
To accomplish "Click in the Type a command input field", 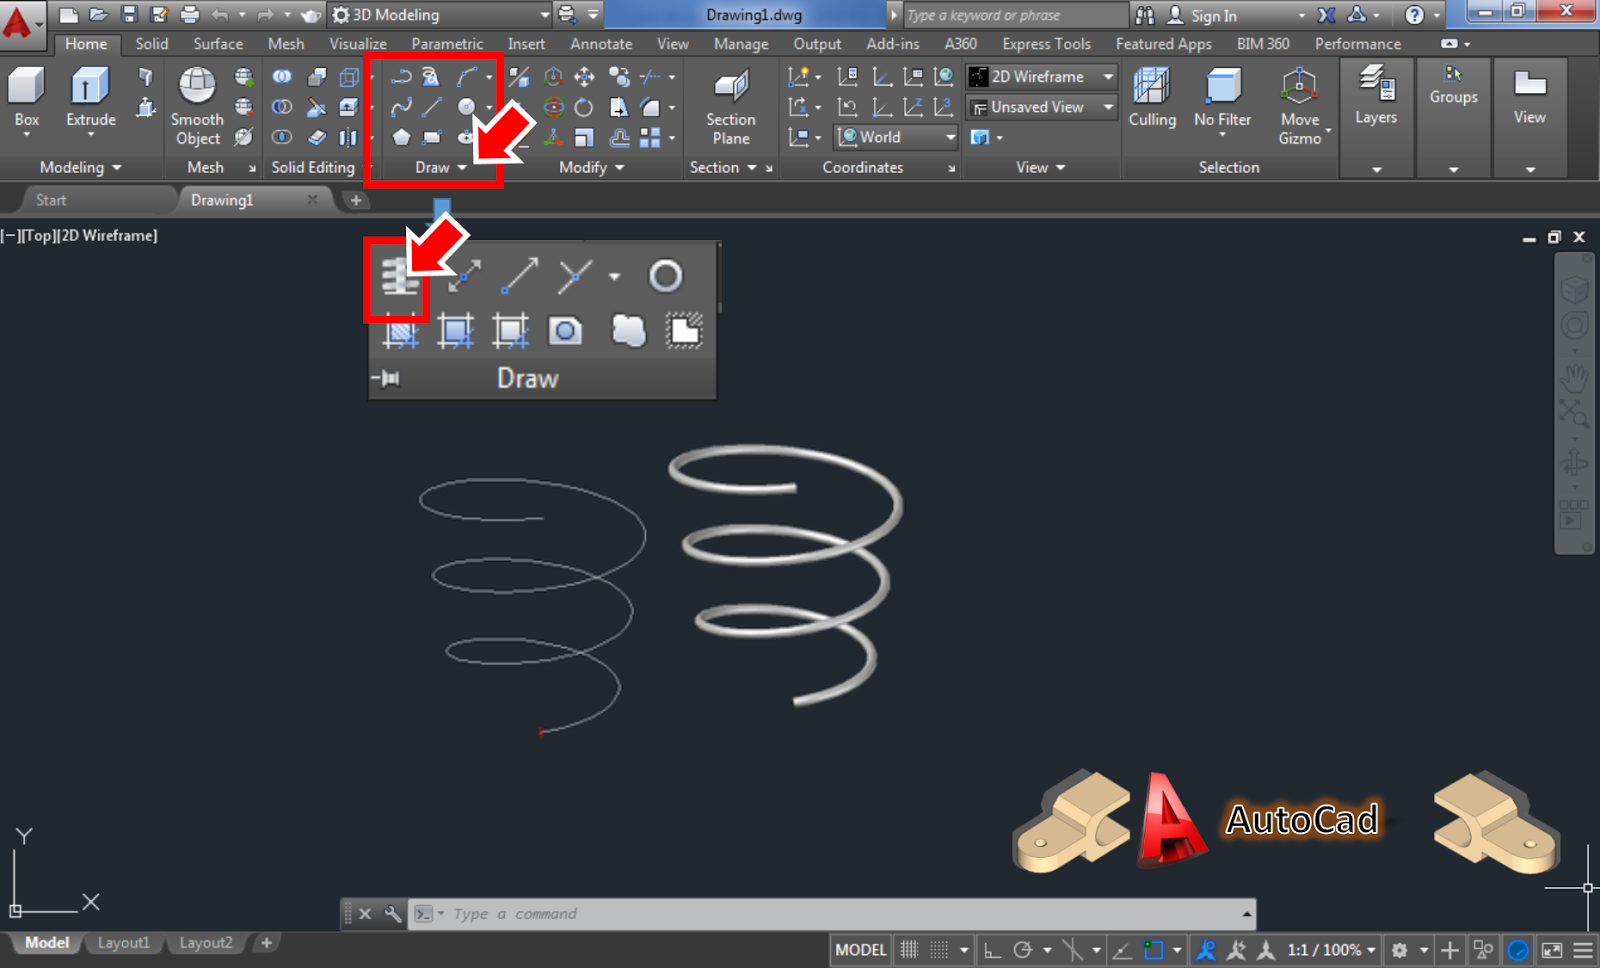I will (700, 913).
